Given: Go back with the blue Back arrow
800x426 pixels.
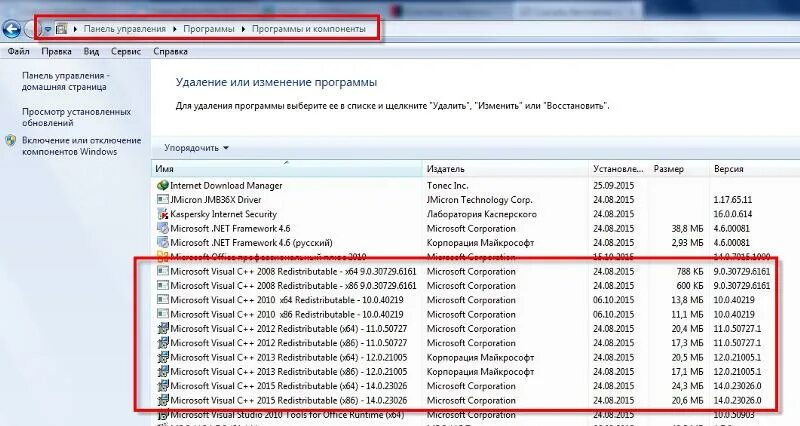Looking at the screenshot, I should 11,29.
